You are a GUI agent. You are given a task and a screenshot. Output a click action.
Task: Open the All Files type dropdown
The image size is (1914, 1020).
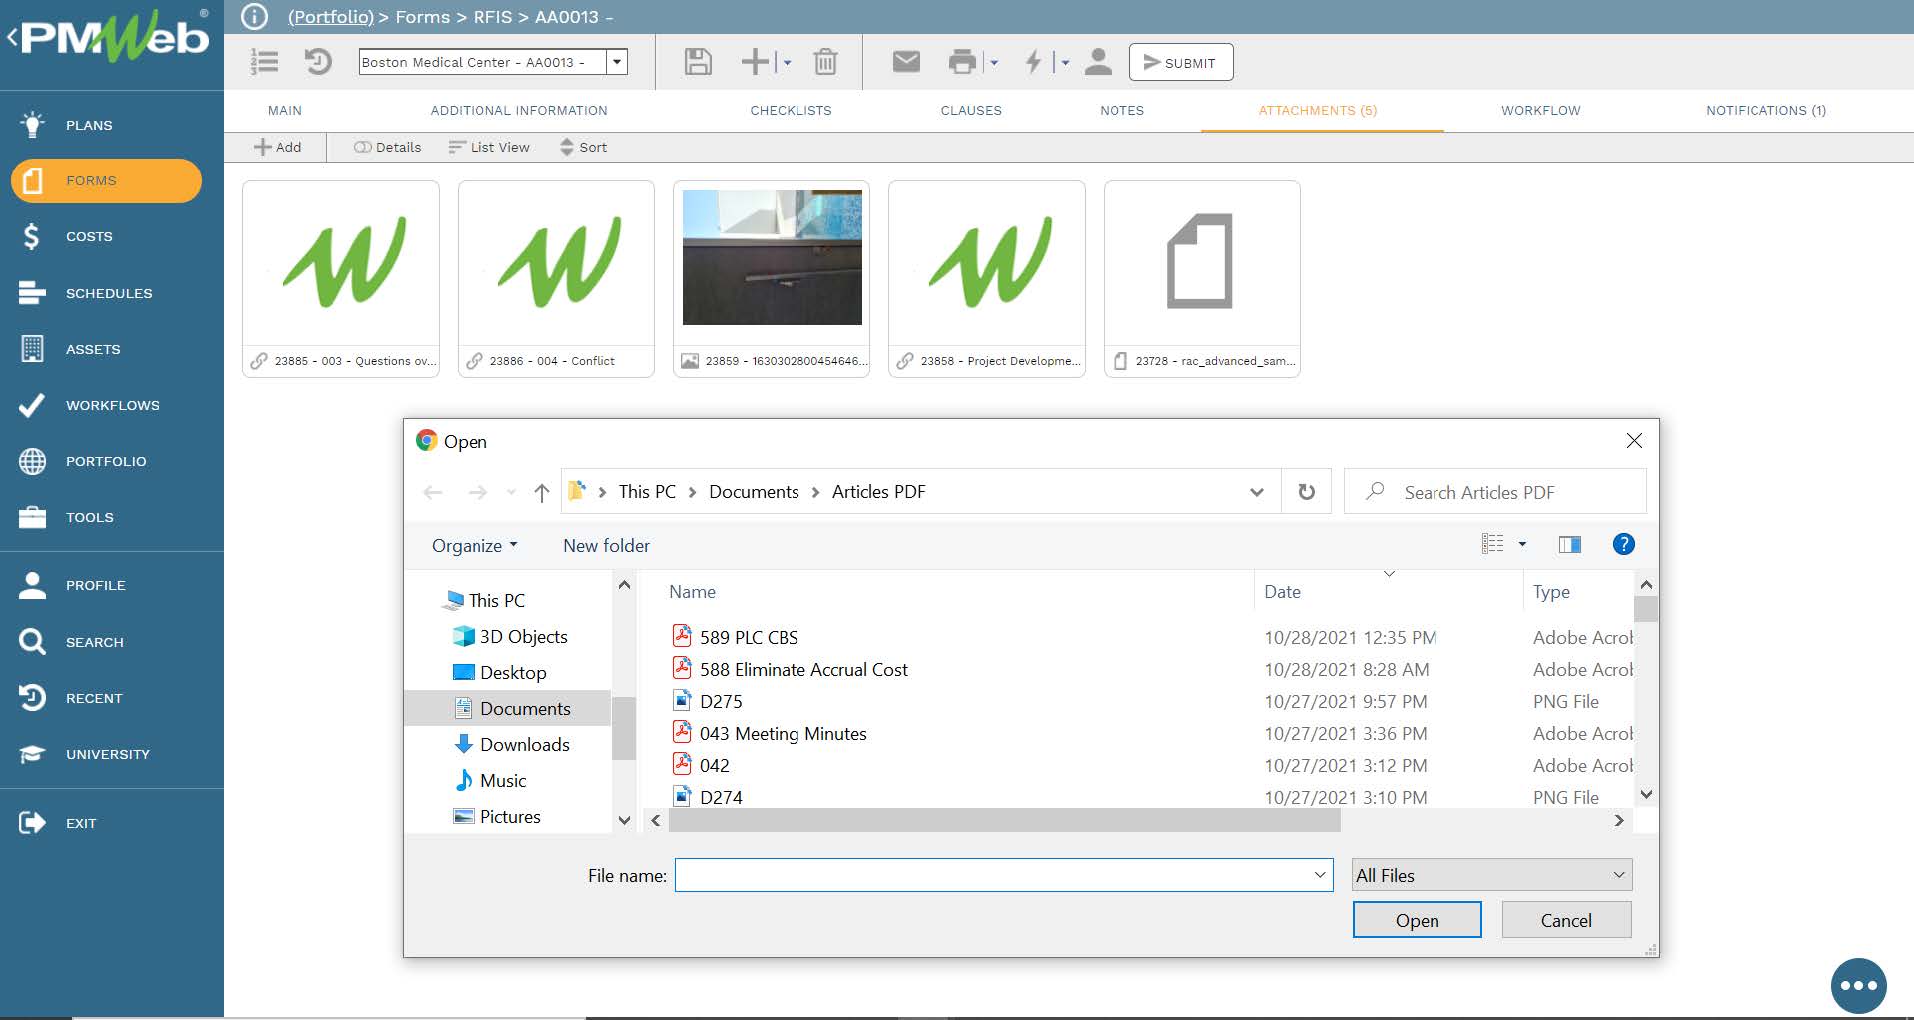point(1491,875)
